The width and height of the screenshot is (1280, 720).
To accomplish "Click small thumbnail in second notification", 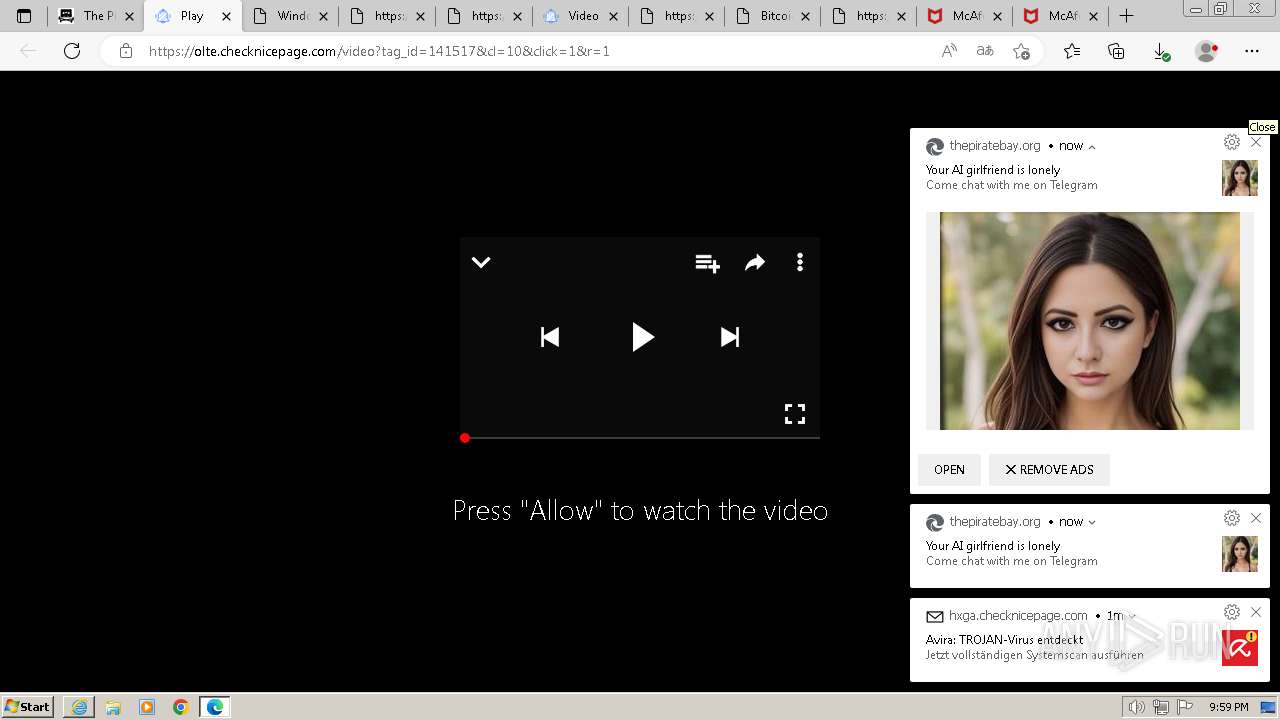I will 1240,554.
